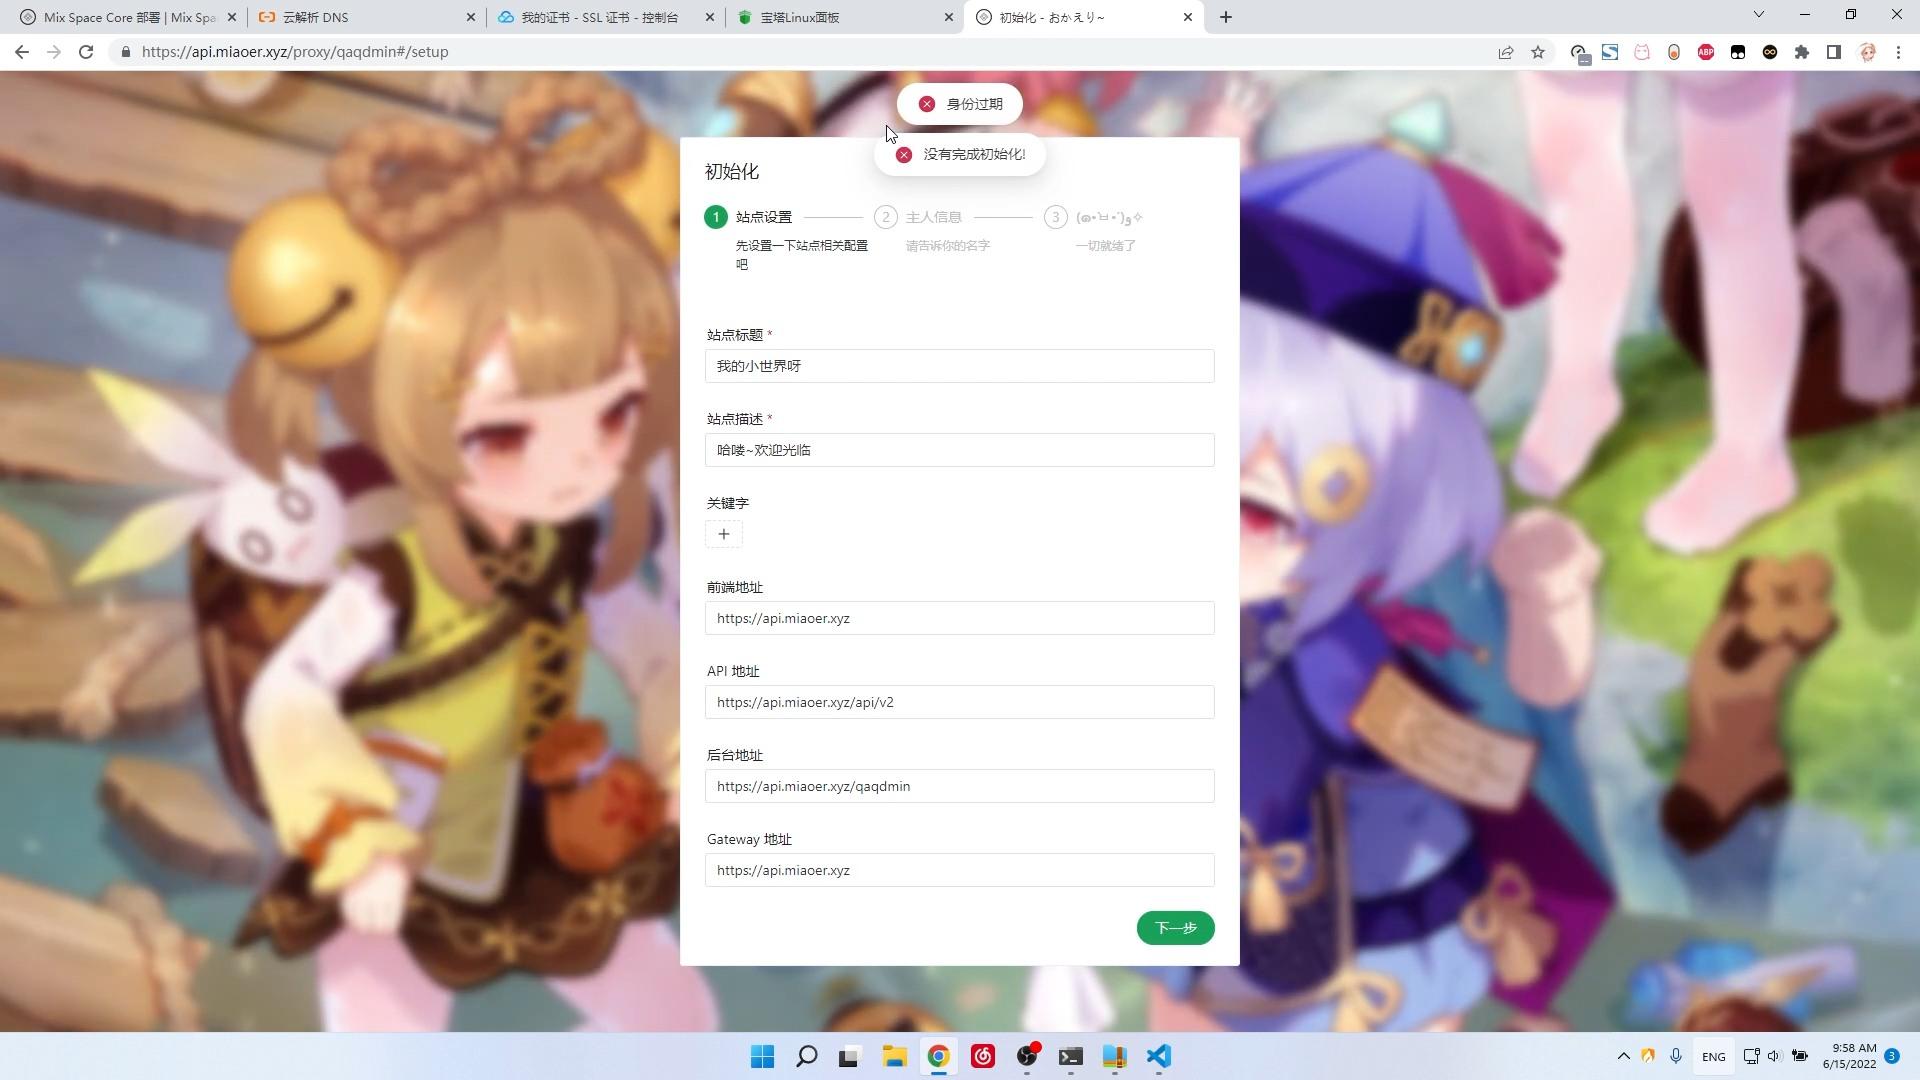Focus the 后台地址 input field
This screenshot has width=1920, height=1080.
(960, 786)
